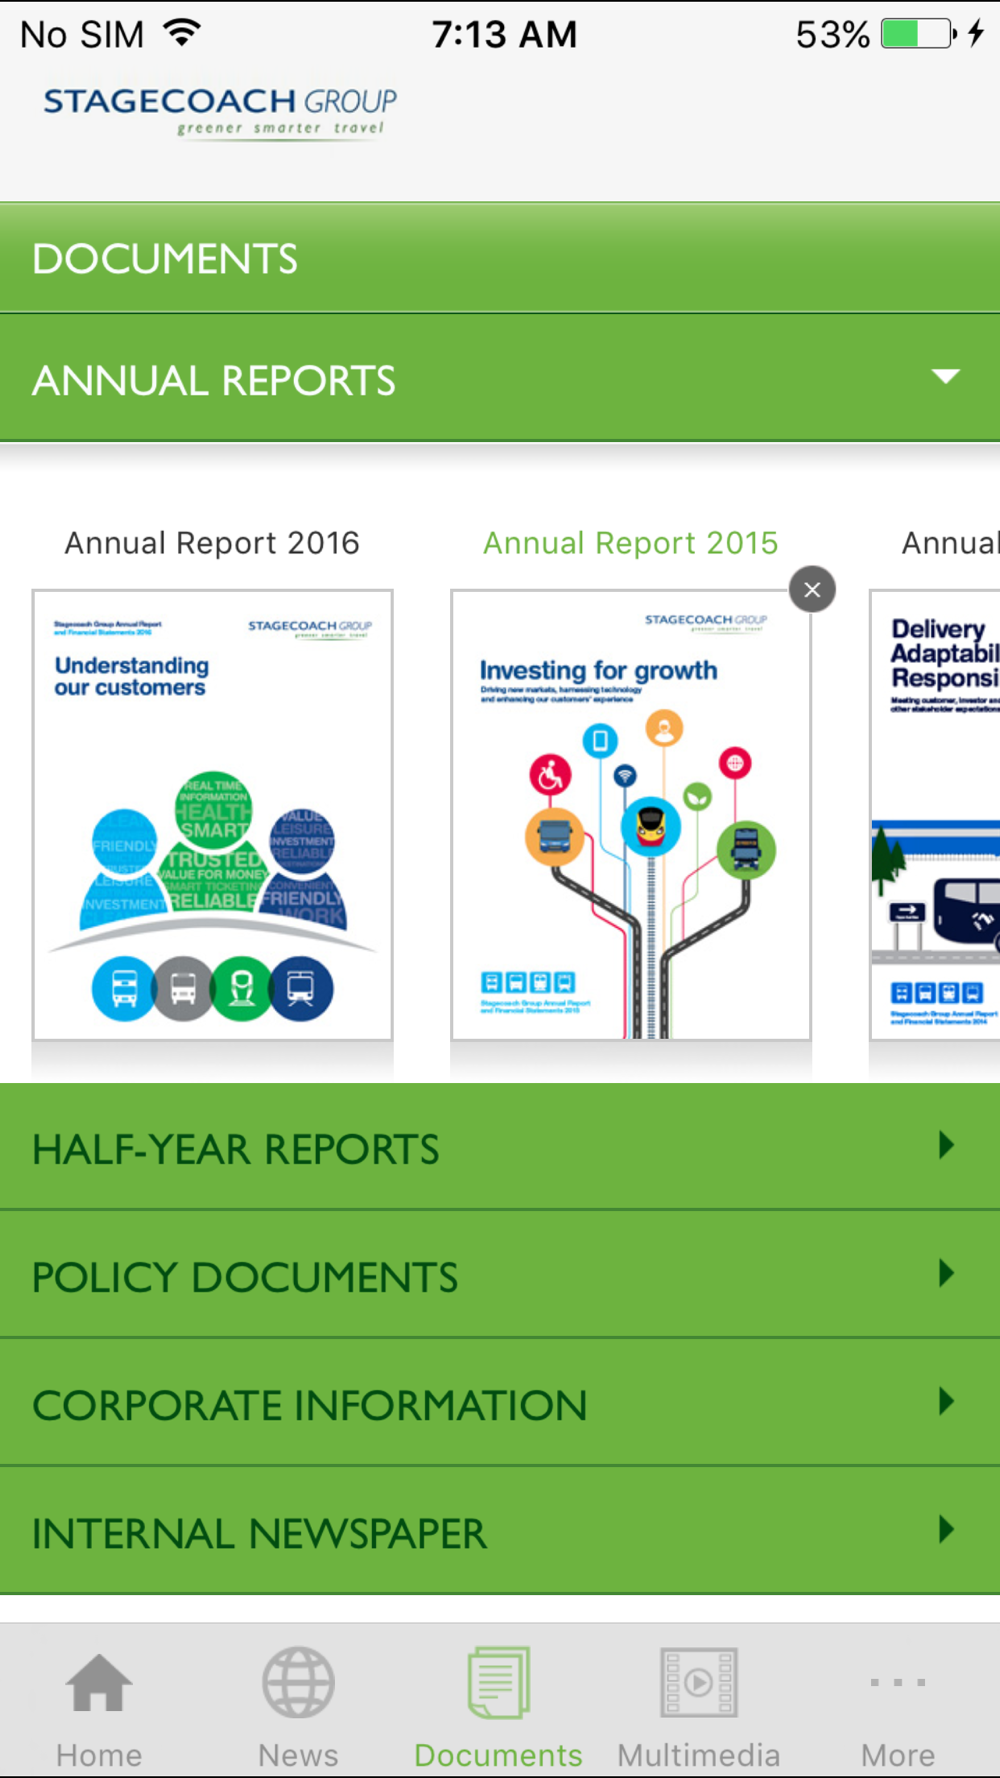Switch to the News tab label
The height and width of the screenshot is (1778, 1000).
tap(298, 1755)
